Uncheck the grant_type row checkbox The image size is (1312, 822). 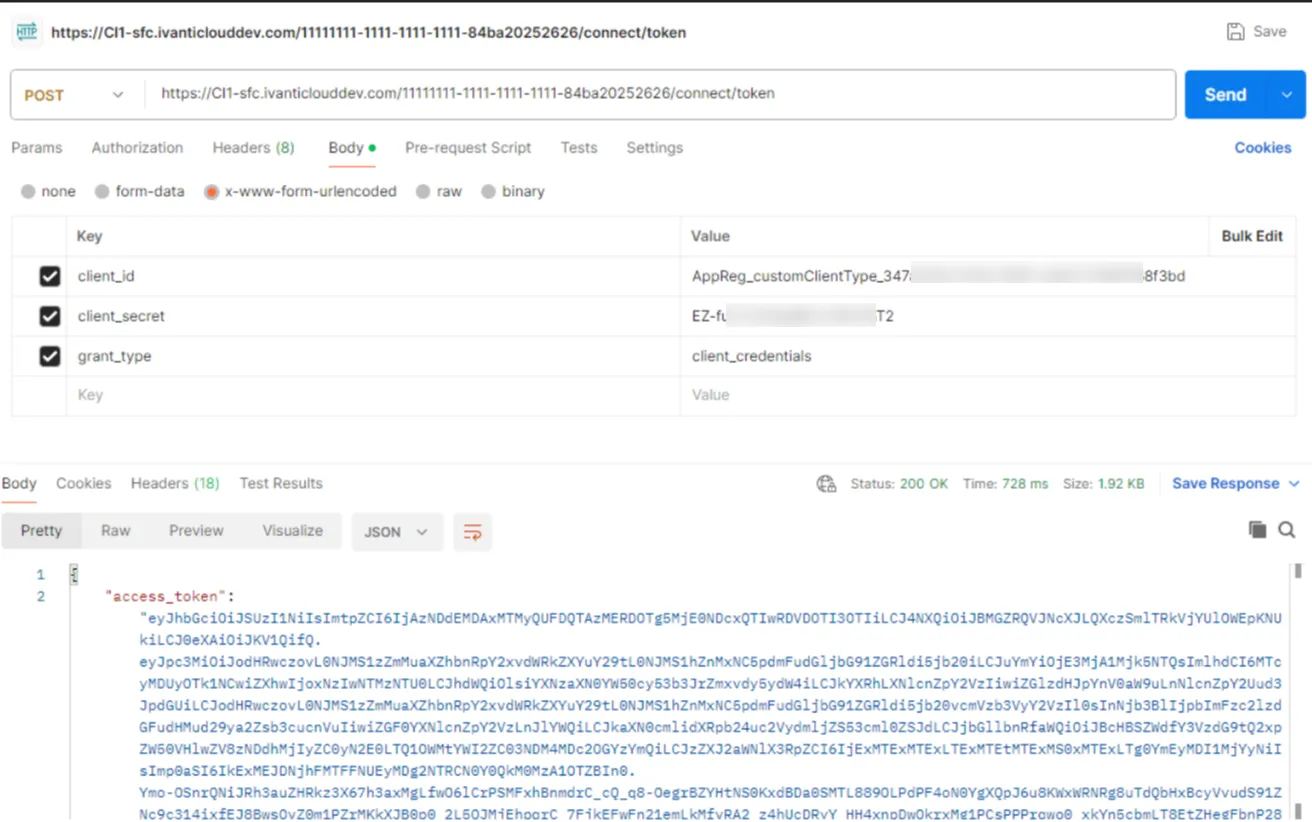(49, 356)
